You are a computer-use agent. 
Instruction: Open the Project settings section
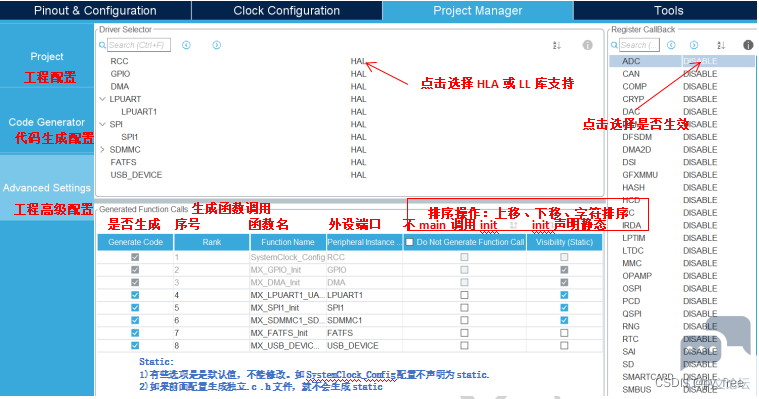click(47, 56)
